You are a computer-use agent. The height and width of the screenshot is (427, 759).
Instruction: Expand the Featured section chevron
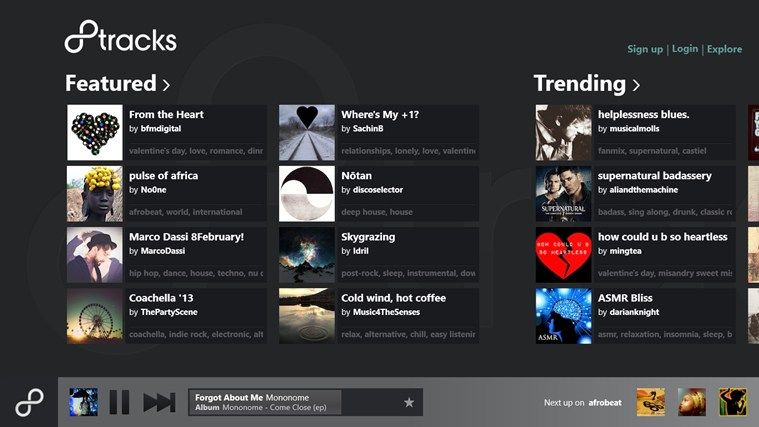166,85
